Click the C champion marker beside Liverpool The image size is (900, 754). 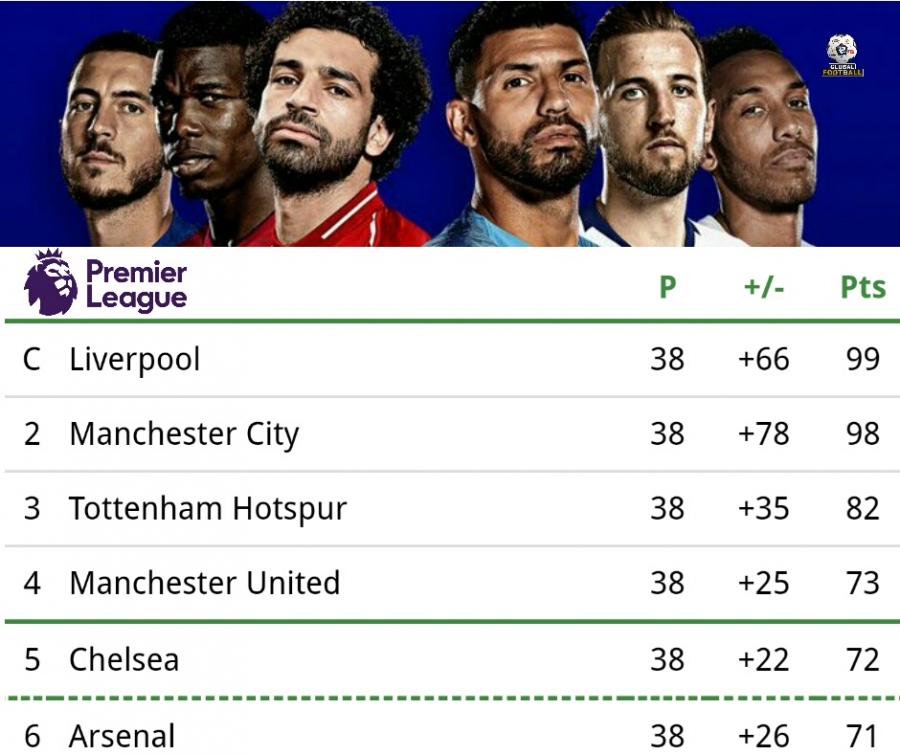click(x=32, y=359)
